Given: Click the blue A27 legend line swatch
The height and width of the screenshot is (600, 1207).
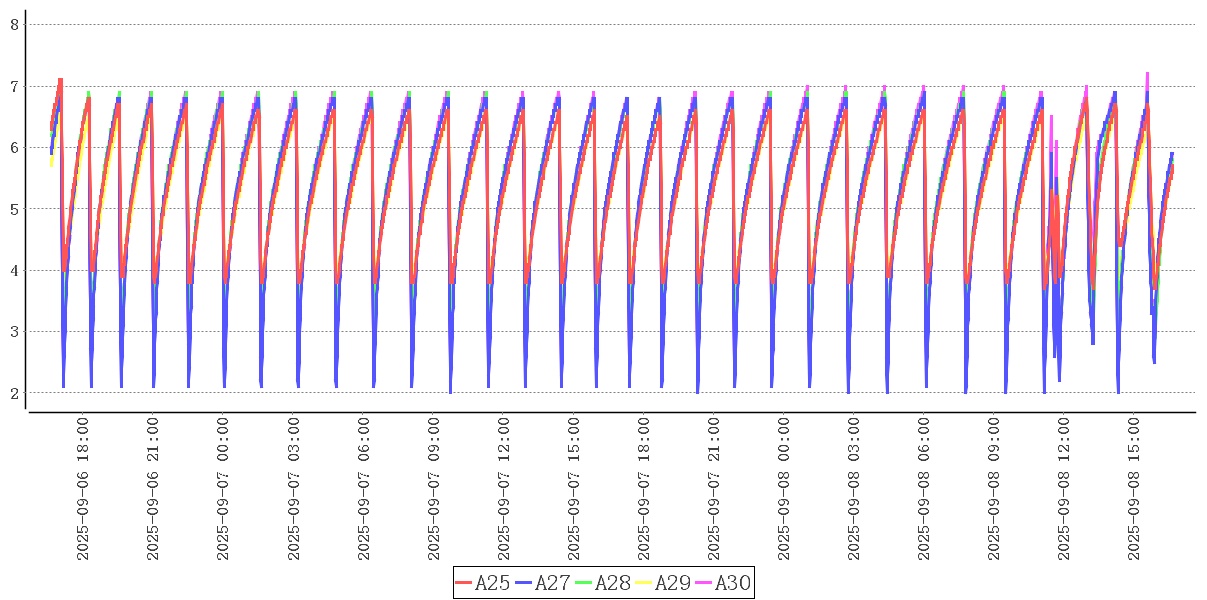Looking at the screenshot, I should [524, 583].
